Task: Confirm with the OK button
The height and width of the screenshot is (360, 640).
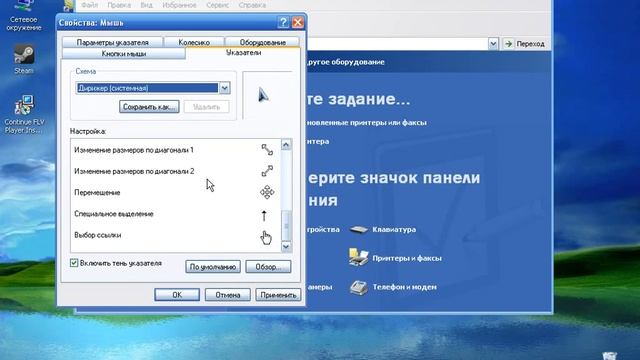Action: [x=177, y=295]
